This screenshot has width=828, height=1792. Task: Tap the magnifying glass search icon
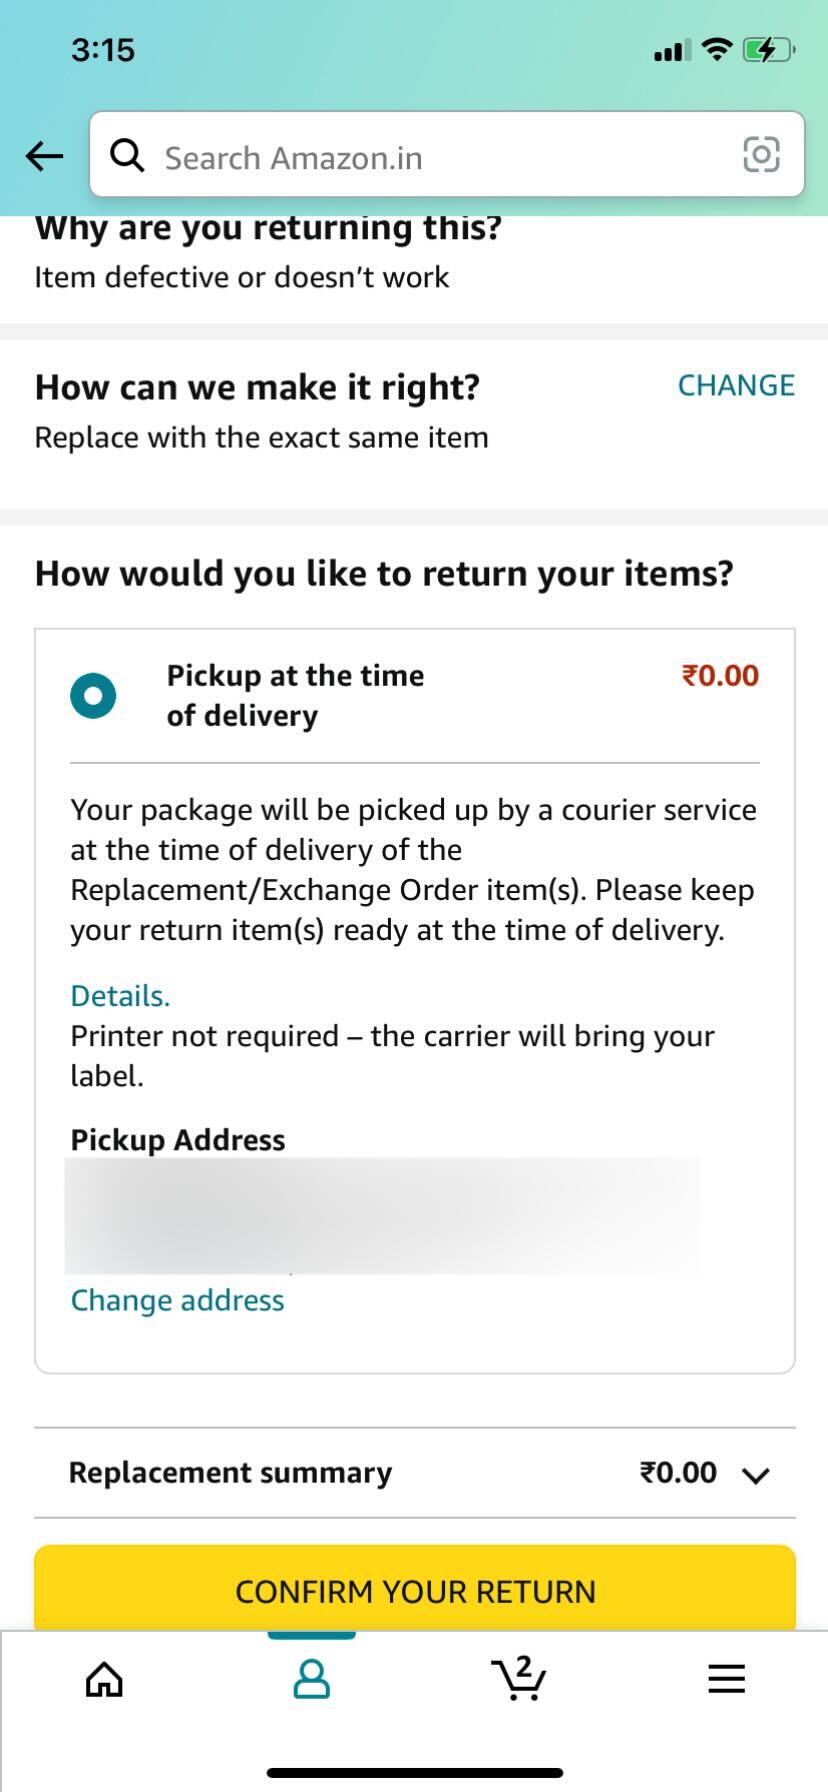(x=127, y=156)
